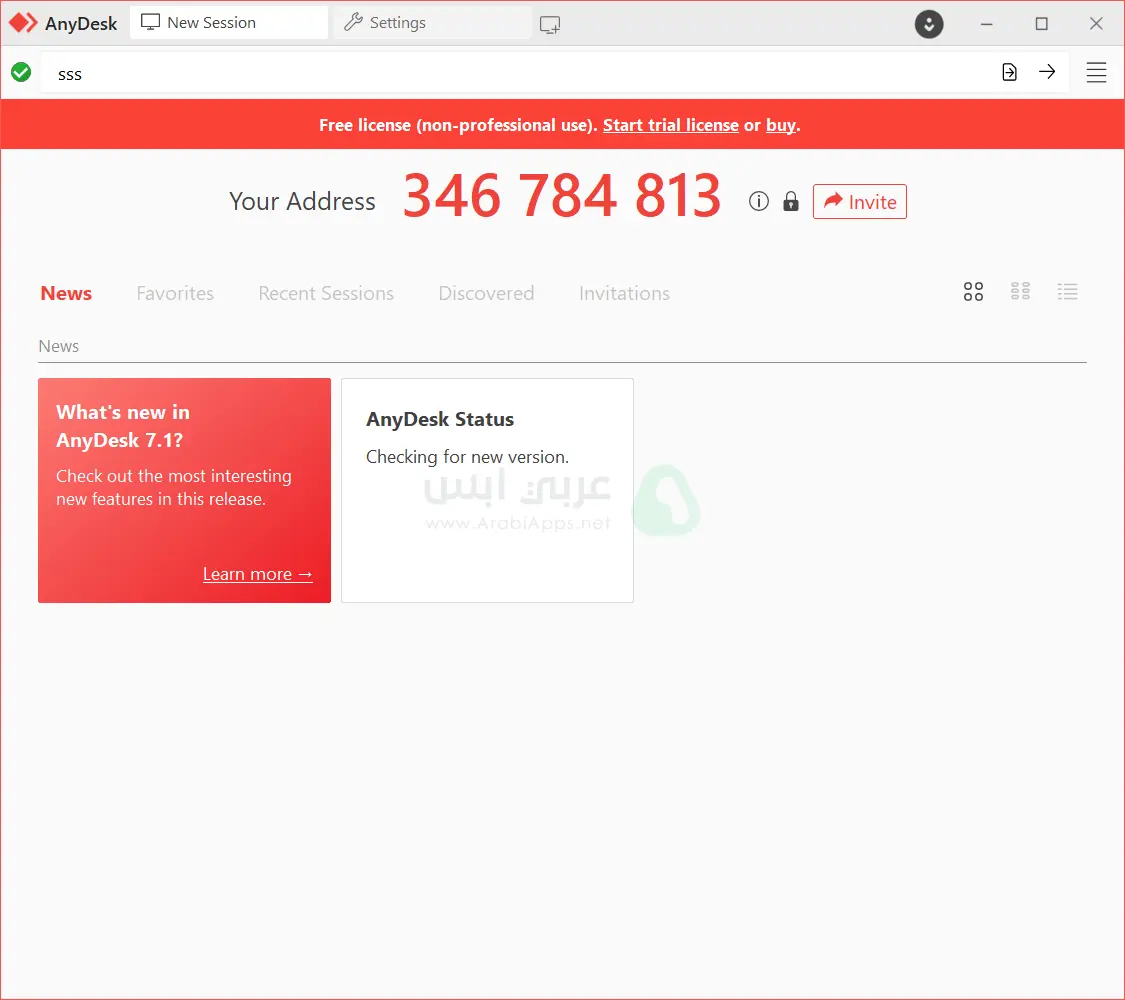Click the file transfer icon
Image resolution: width=1125 pixels, height=1000 pixels.
tap(1009, 72)
